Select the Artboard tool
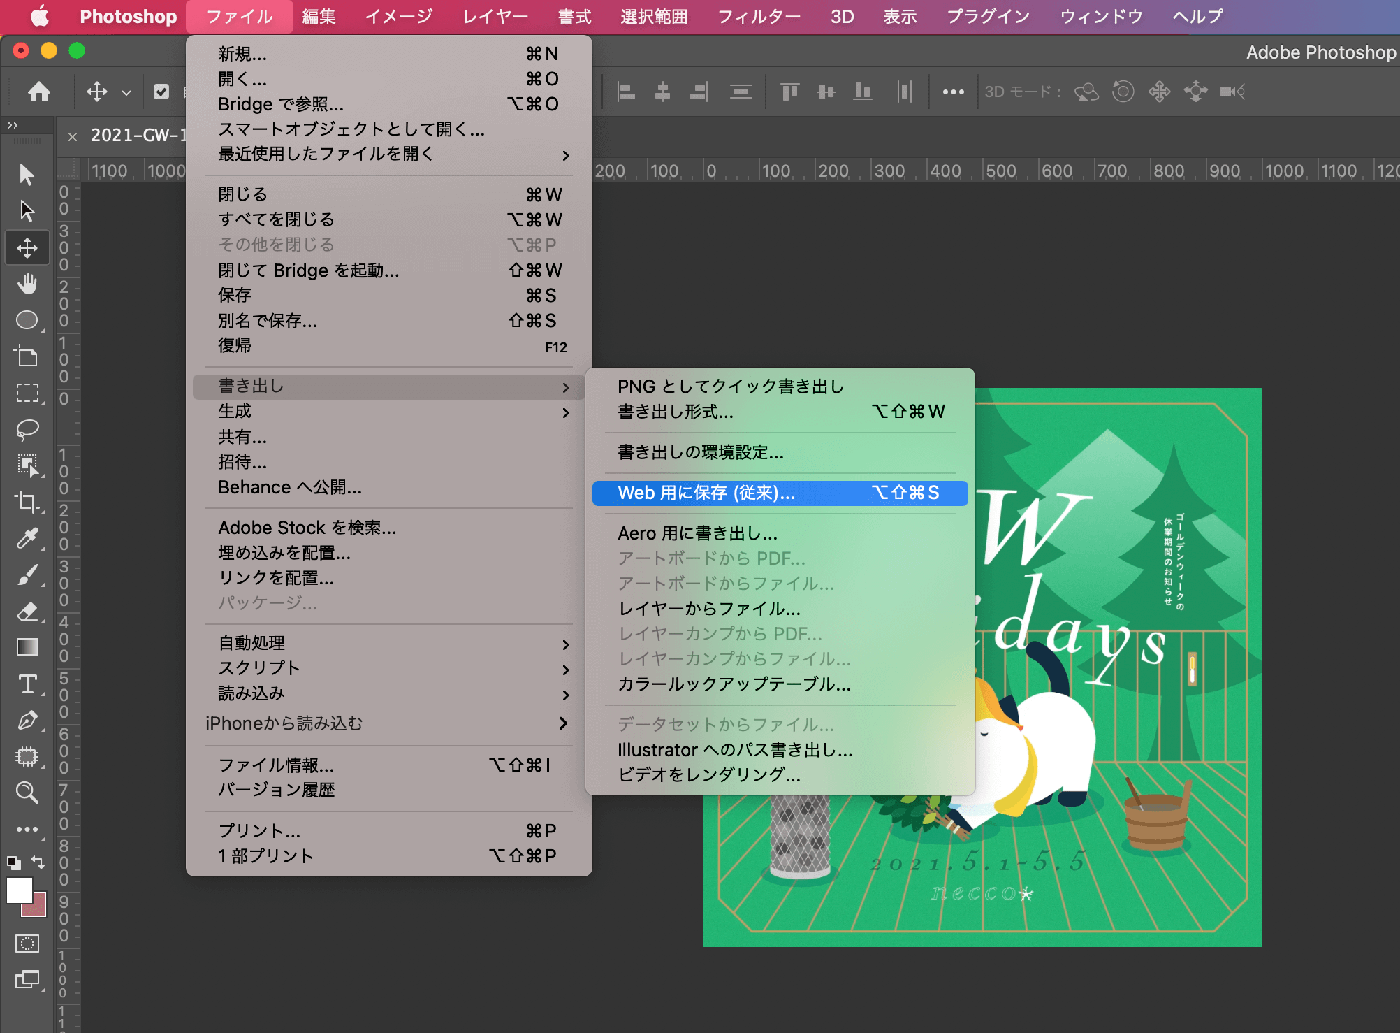The height and width of the screenshot is (1033, 1400). tap(27, 356)
